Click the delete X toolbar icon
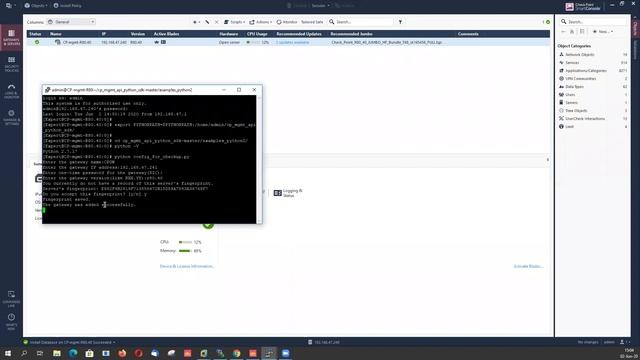 point(217,22)
